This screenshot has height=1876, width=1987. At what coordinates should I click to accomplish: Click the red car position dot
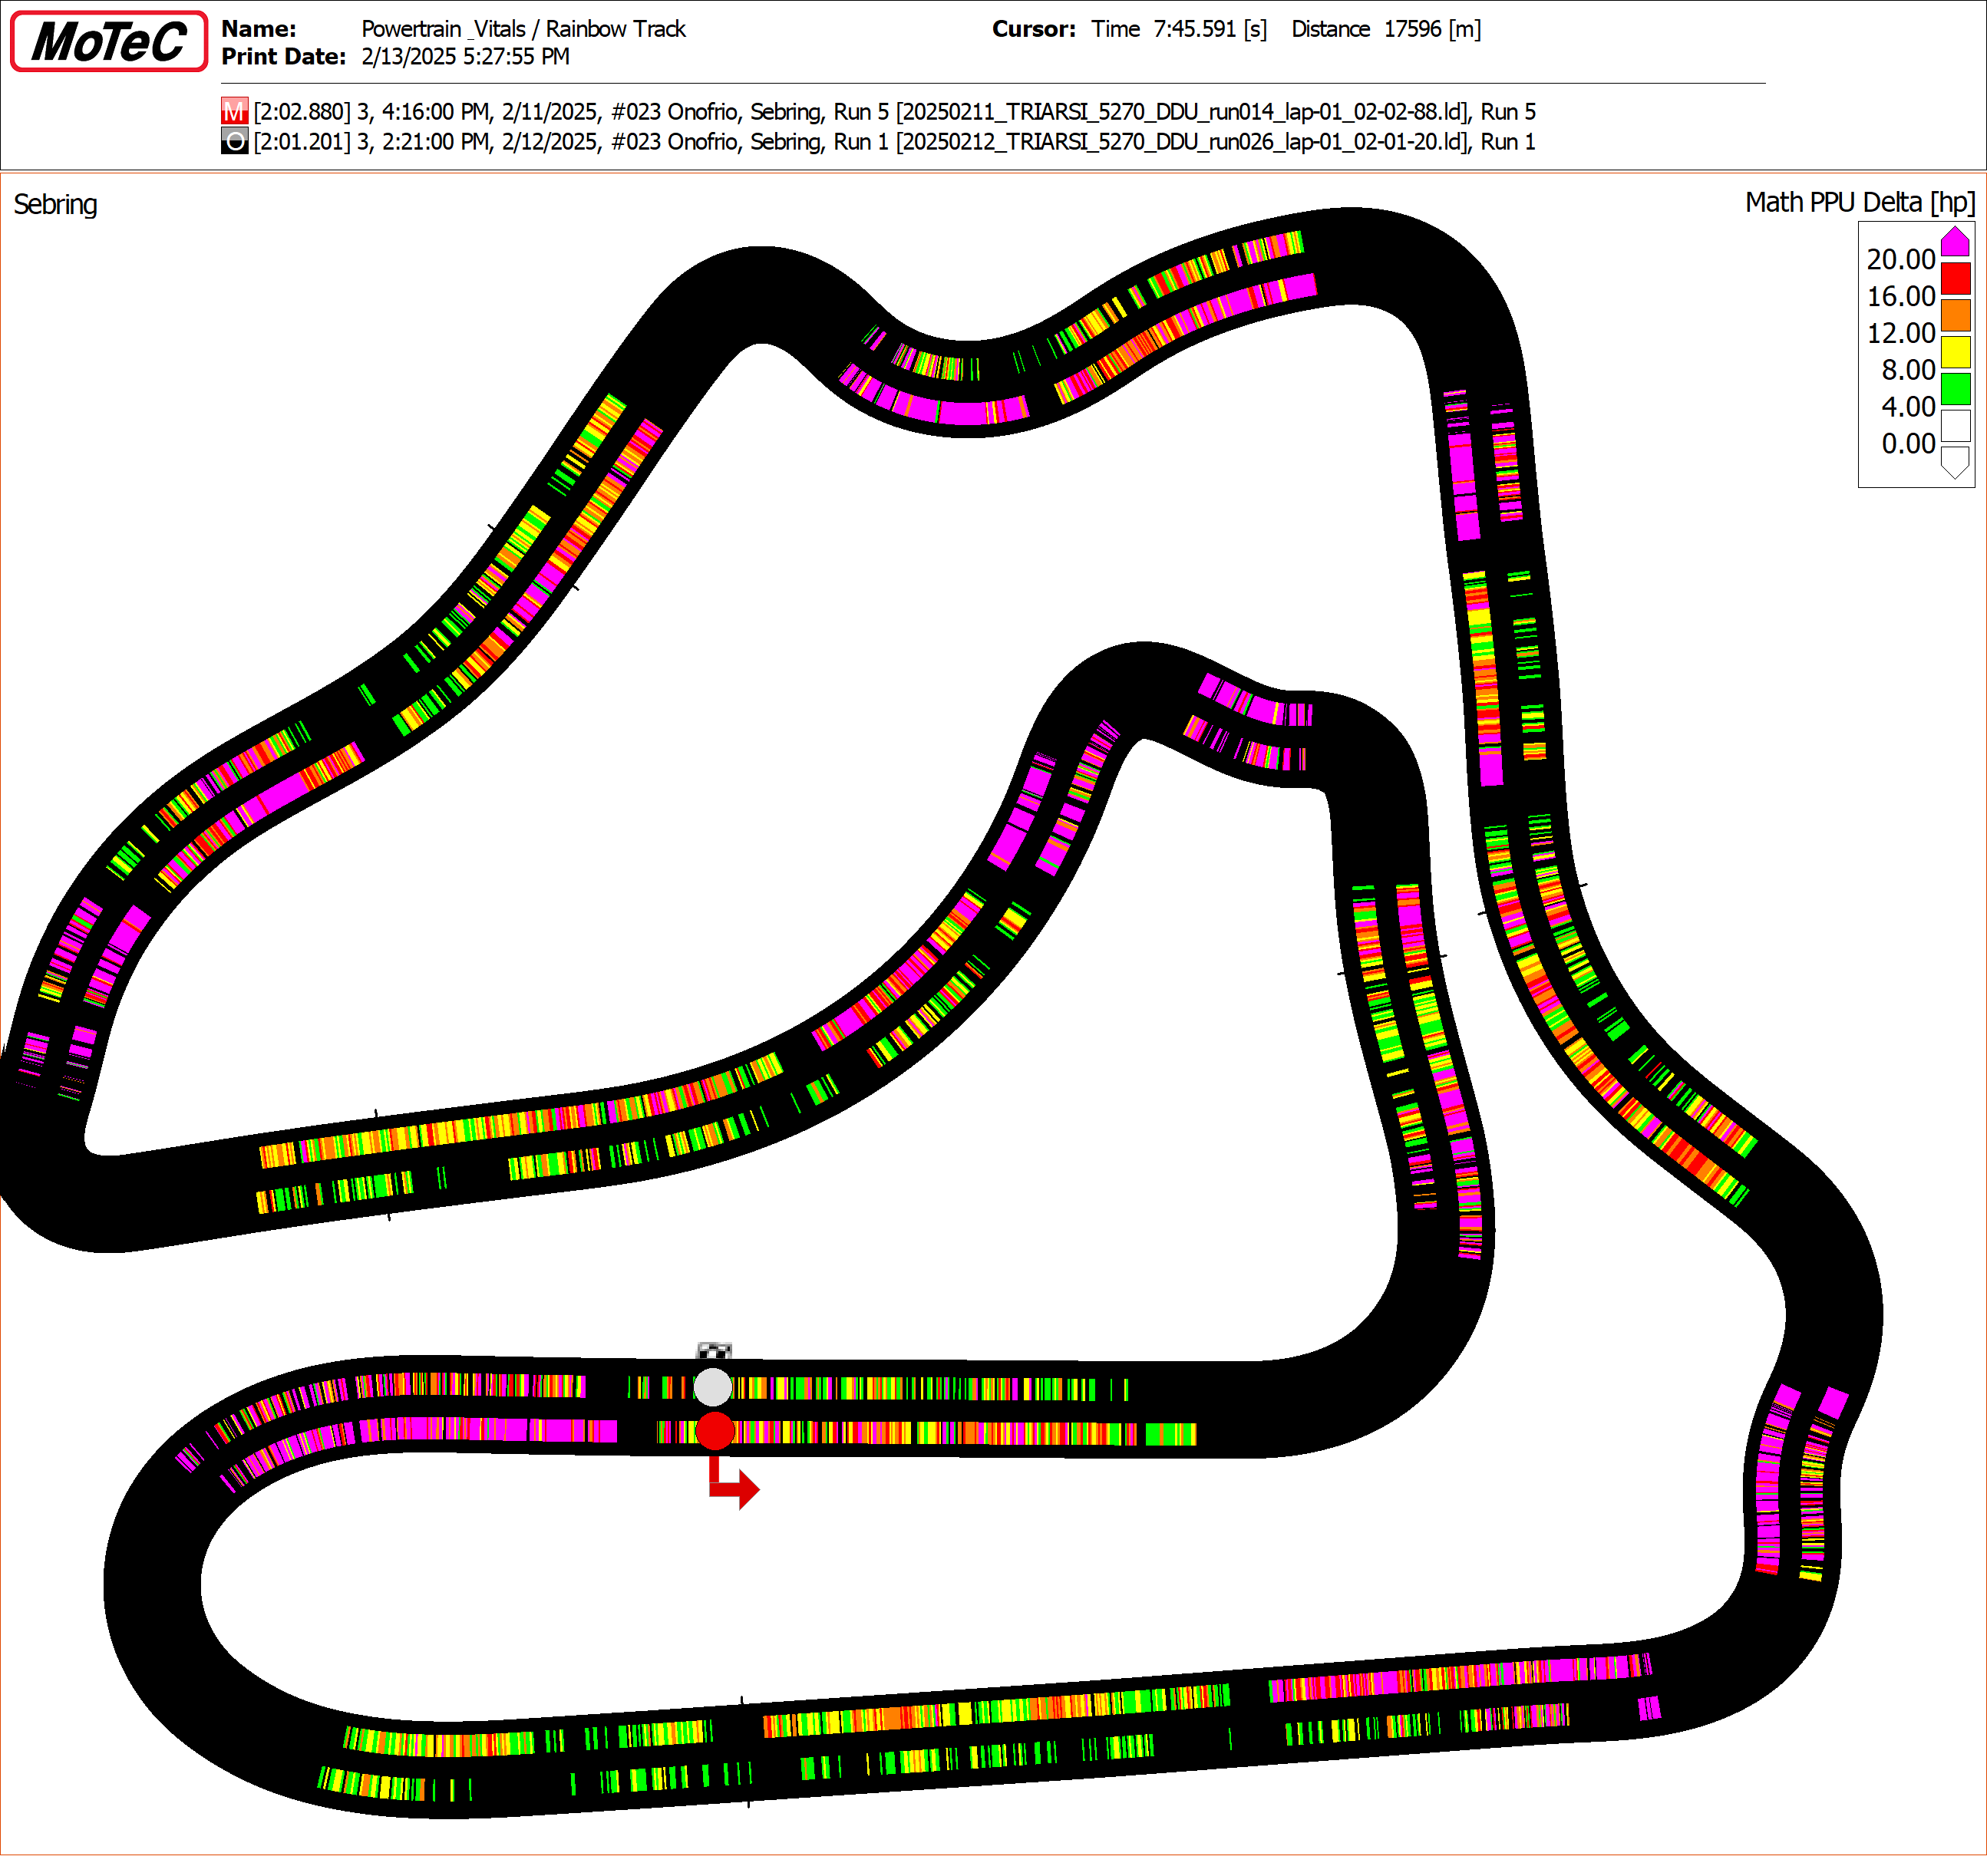tap(715, 1431)
